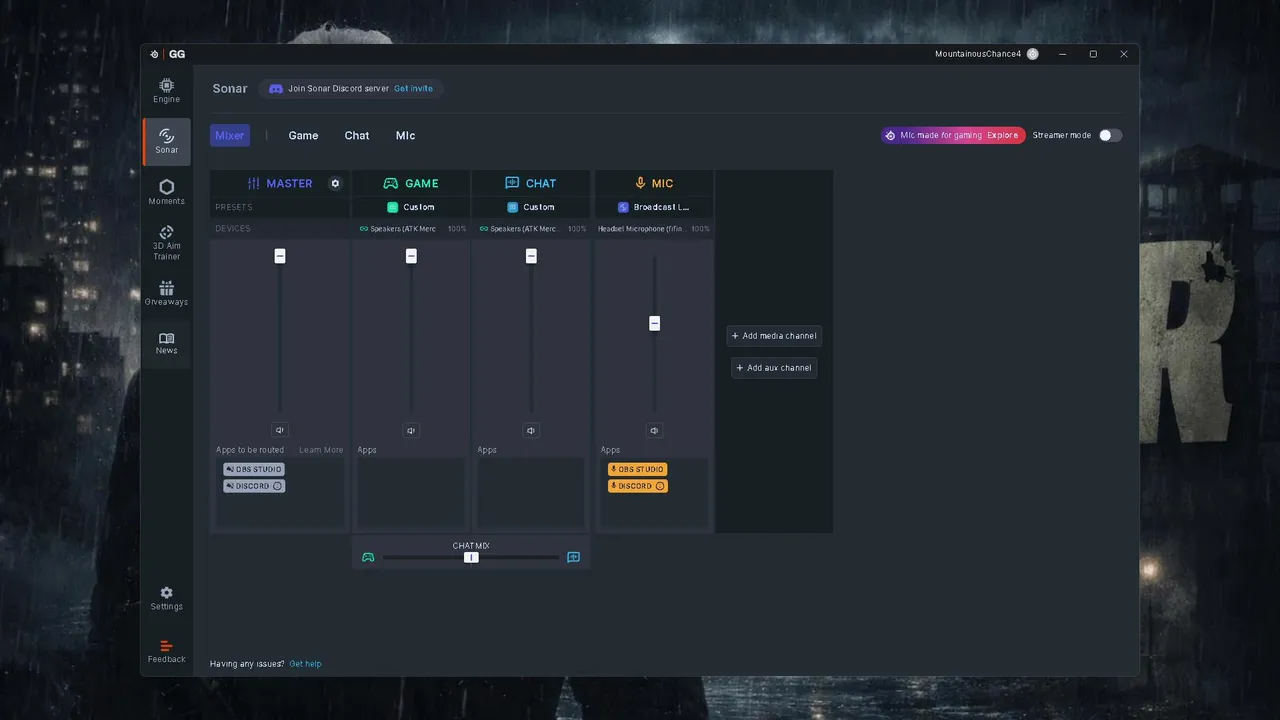The image size is (1280, 720).
Task: Click the MountainousChance4 username
Action: point(978,54)
